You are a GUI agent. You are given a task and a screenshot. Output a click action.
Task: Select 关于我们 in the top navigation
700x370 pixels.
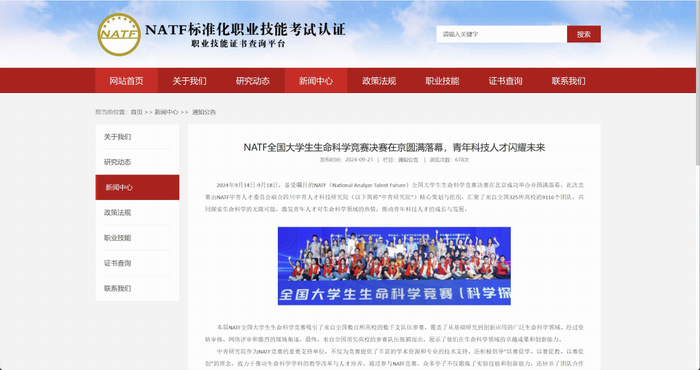[x=189, y=81]
